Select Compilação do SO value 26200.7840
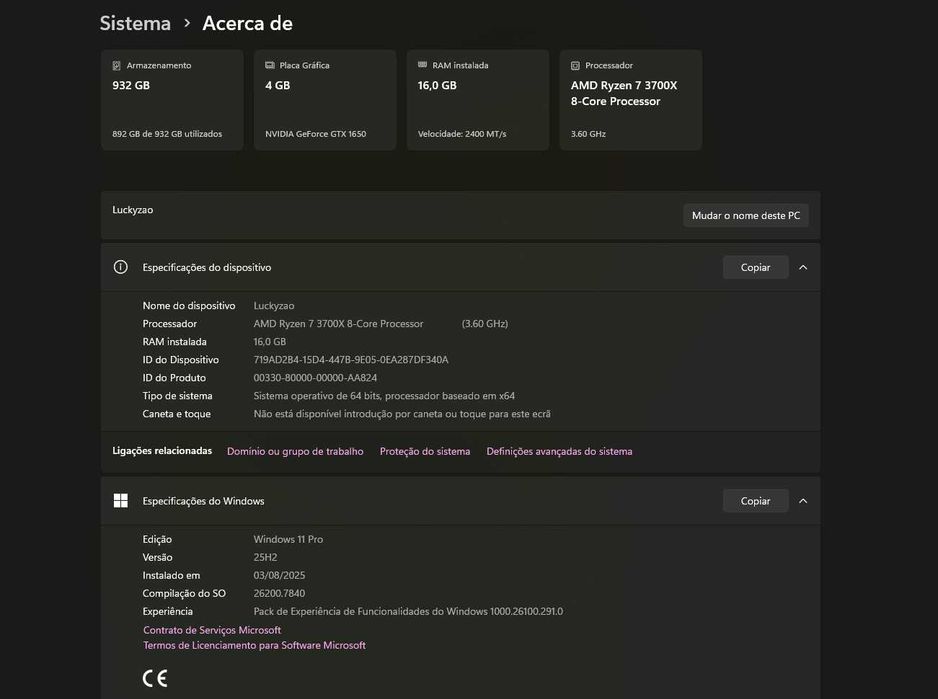Screen dimensions: 938x699 279,593
